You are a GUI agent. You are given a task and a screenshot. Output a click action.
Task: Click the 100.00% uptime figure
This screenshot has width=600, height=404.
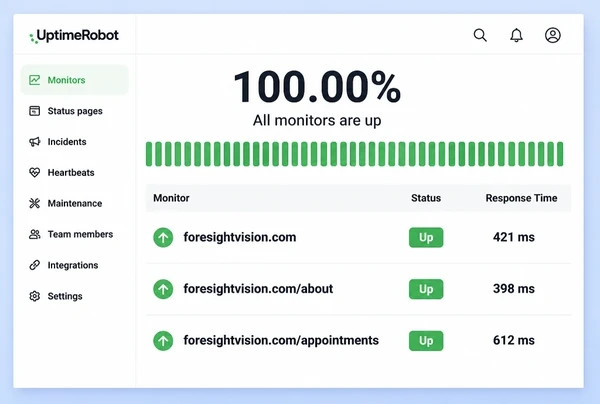click(x=317, y=87)
